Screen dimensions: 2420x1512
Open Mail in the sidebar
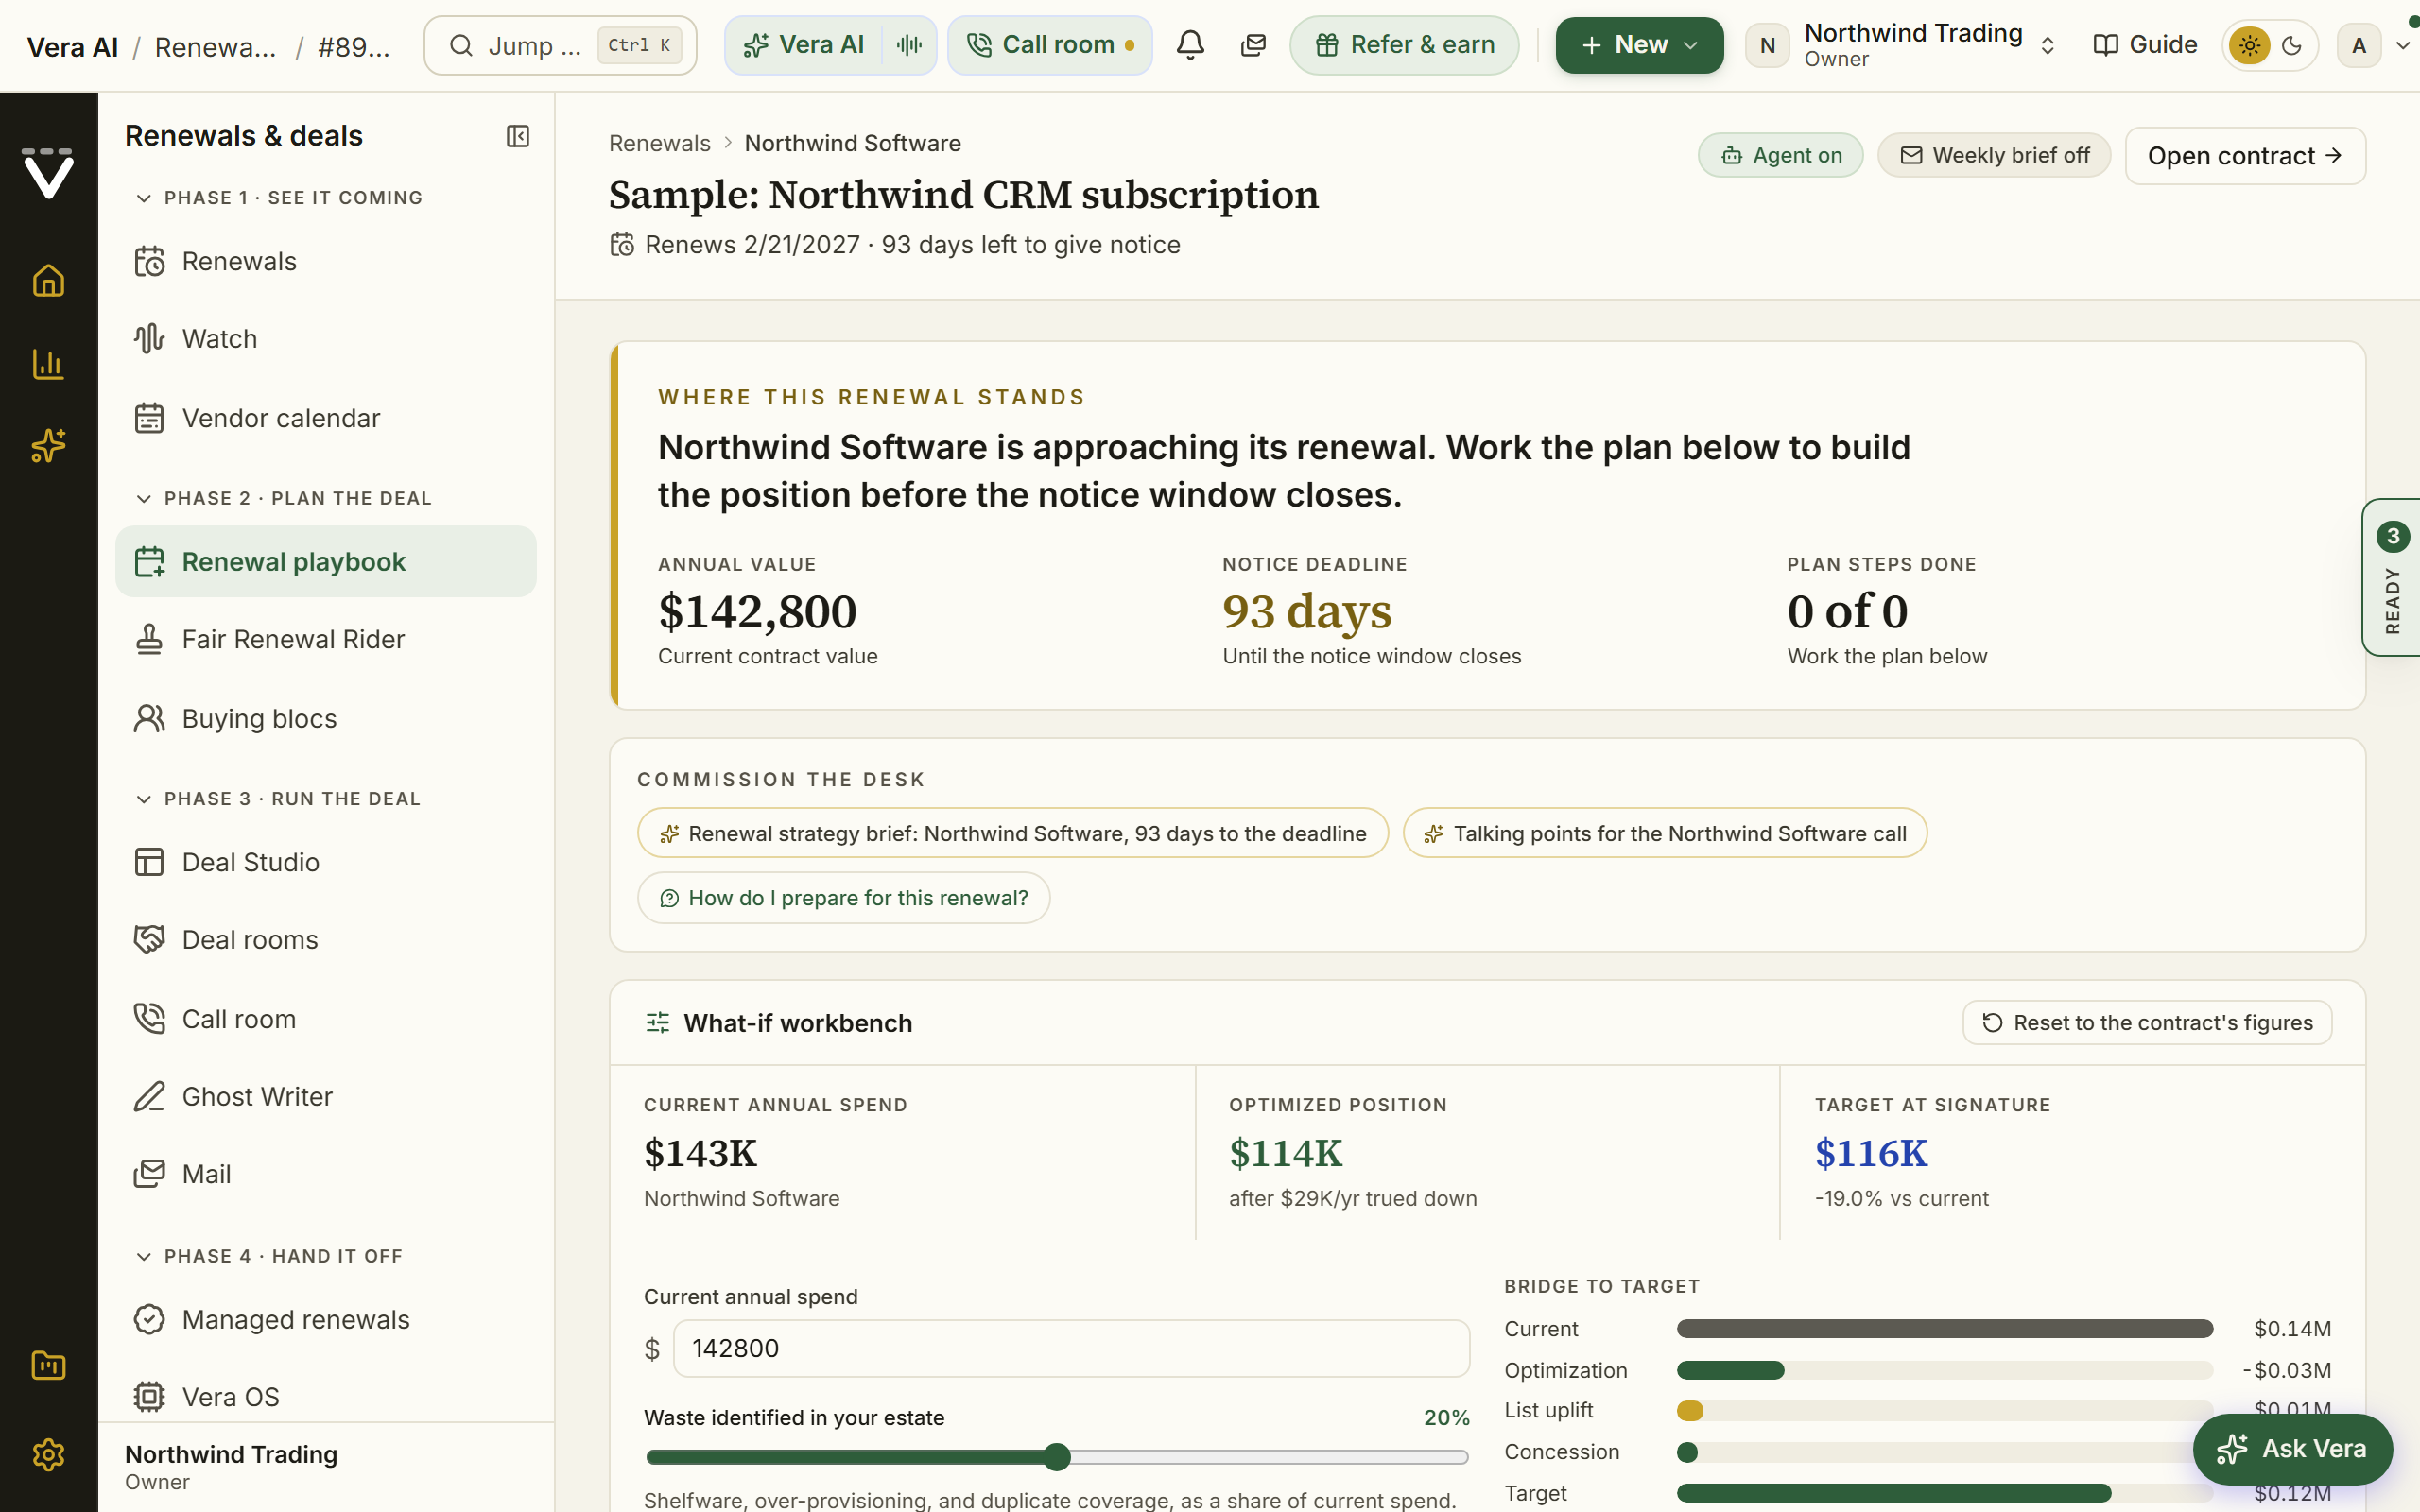pos(326,1174)
